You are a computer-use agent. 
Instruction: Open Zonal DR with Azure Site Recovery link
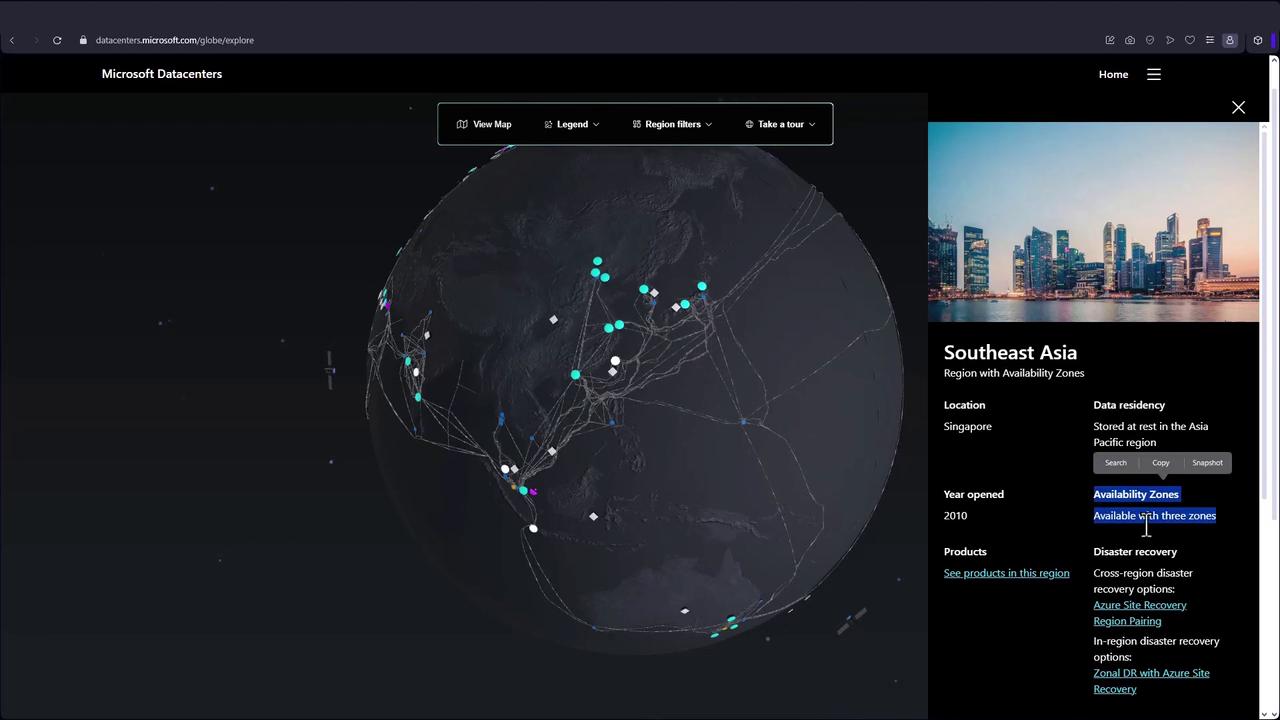click(1151, 681)
